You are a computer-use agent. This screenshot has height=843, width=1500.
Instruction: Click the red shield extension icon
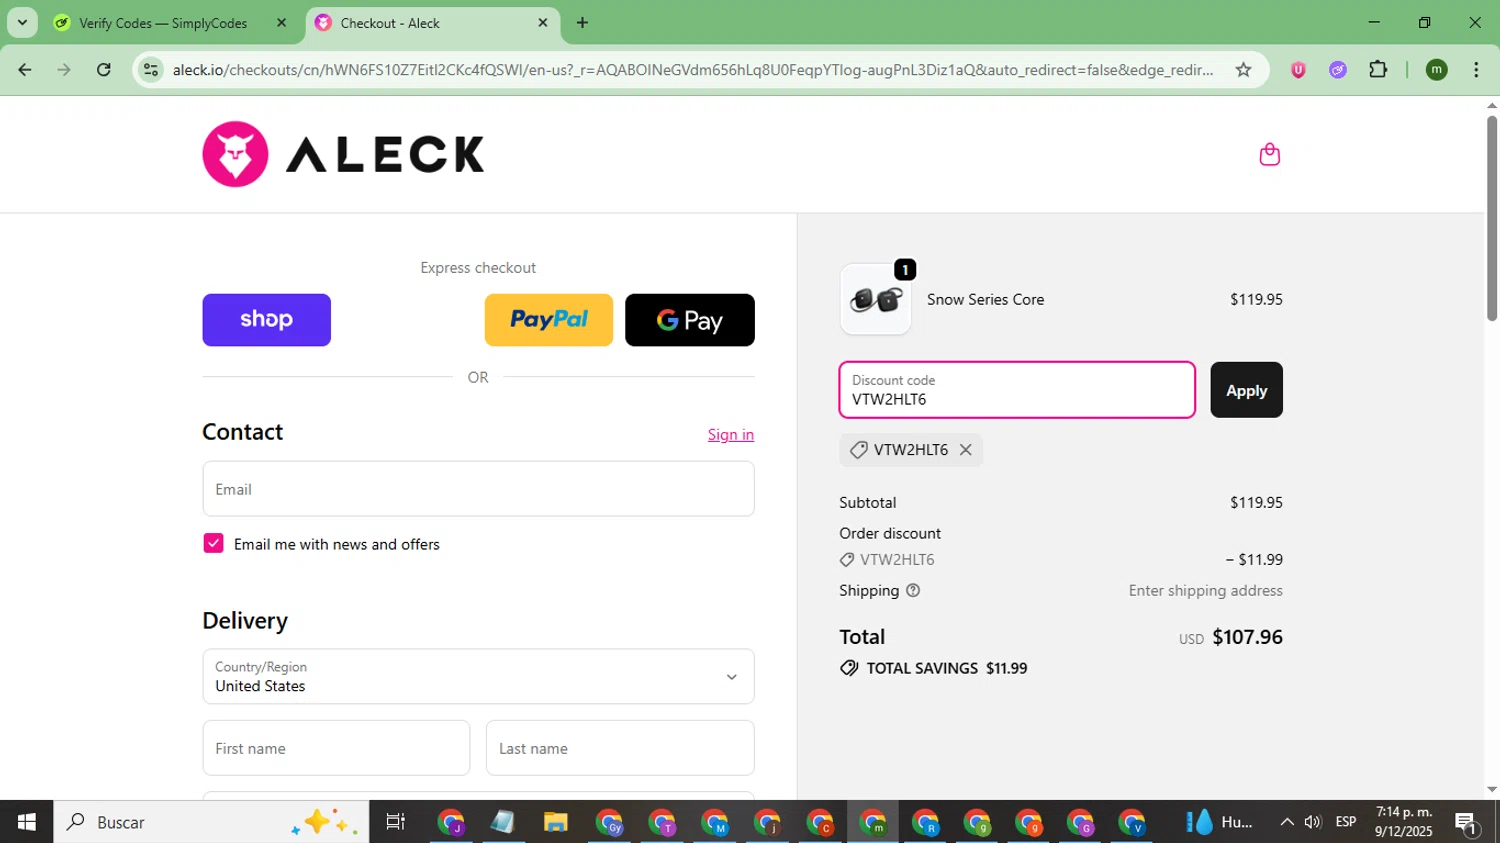pos(1298,70)
